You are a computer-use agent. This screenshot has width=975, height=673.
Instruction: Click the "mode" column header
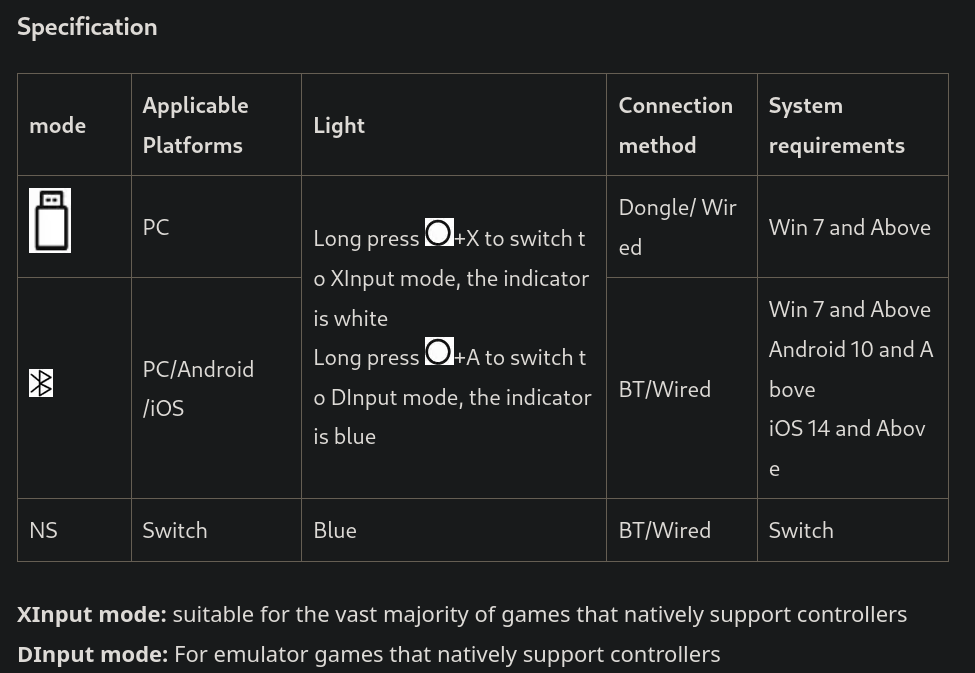coord(57,125)
